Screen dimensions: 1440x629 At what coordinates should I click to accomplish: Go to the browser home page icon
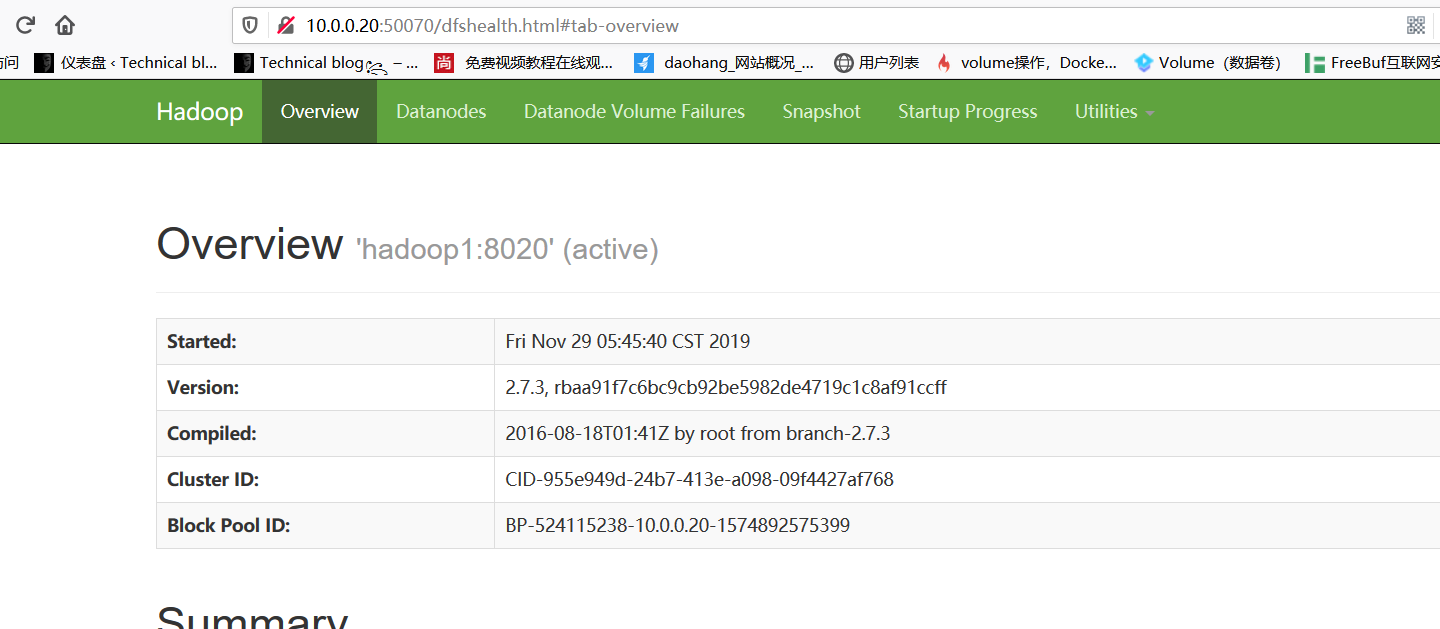point(65,25)
